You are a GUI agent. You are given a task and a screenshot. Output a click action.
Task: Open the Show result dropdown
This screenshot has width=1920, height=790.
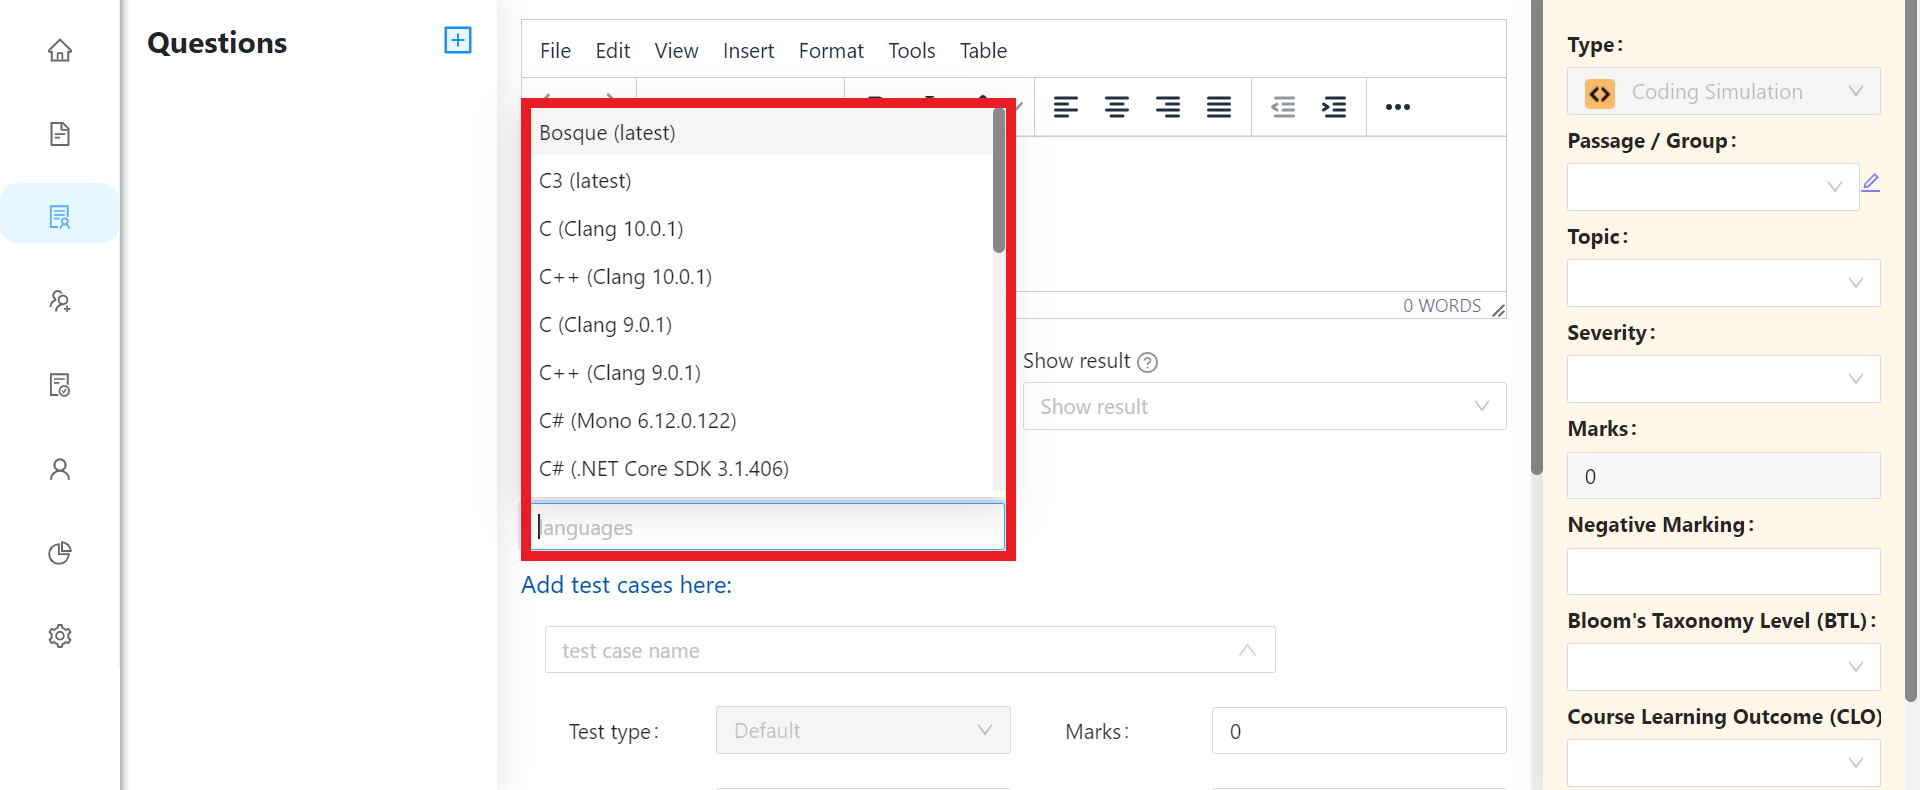tap(1264, 406)
